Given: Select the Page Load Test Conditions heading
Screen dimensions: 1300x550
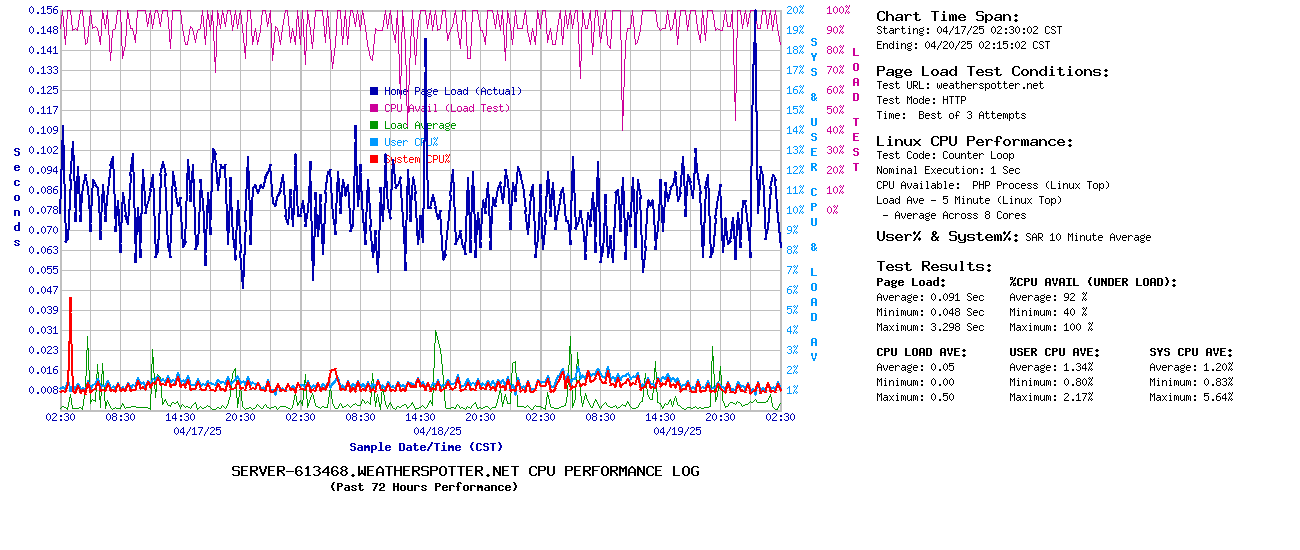Looking at the screenshot, I should [x=992, y=71].
